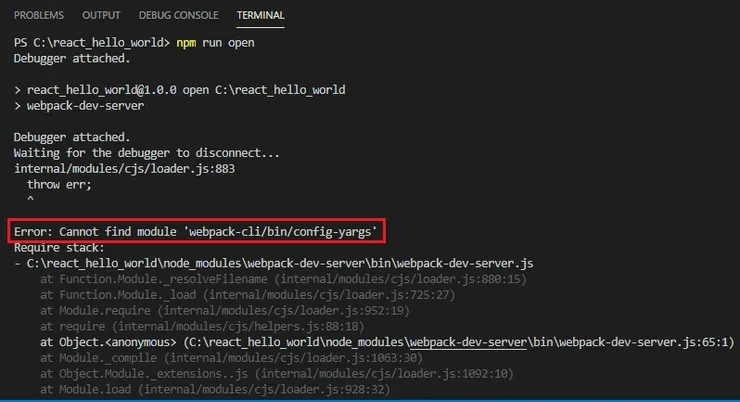Select the 'Error: Cannot find module' message

tap(195, 232)
